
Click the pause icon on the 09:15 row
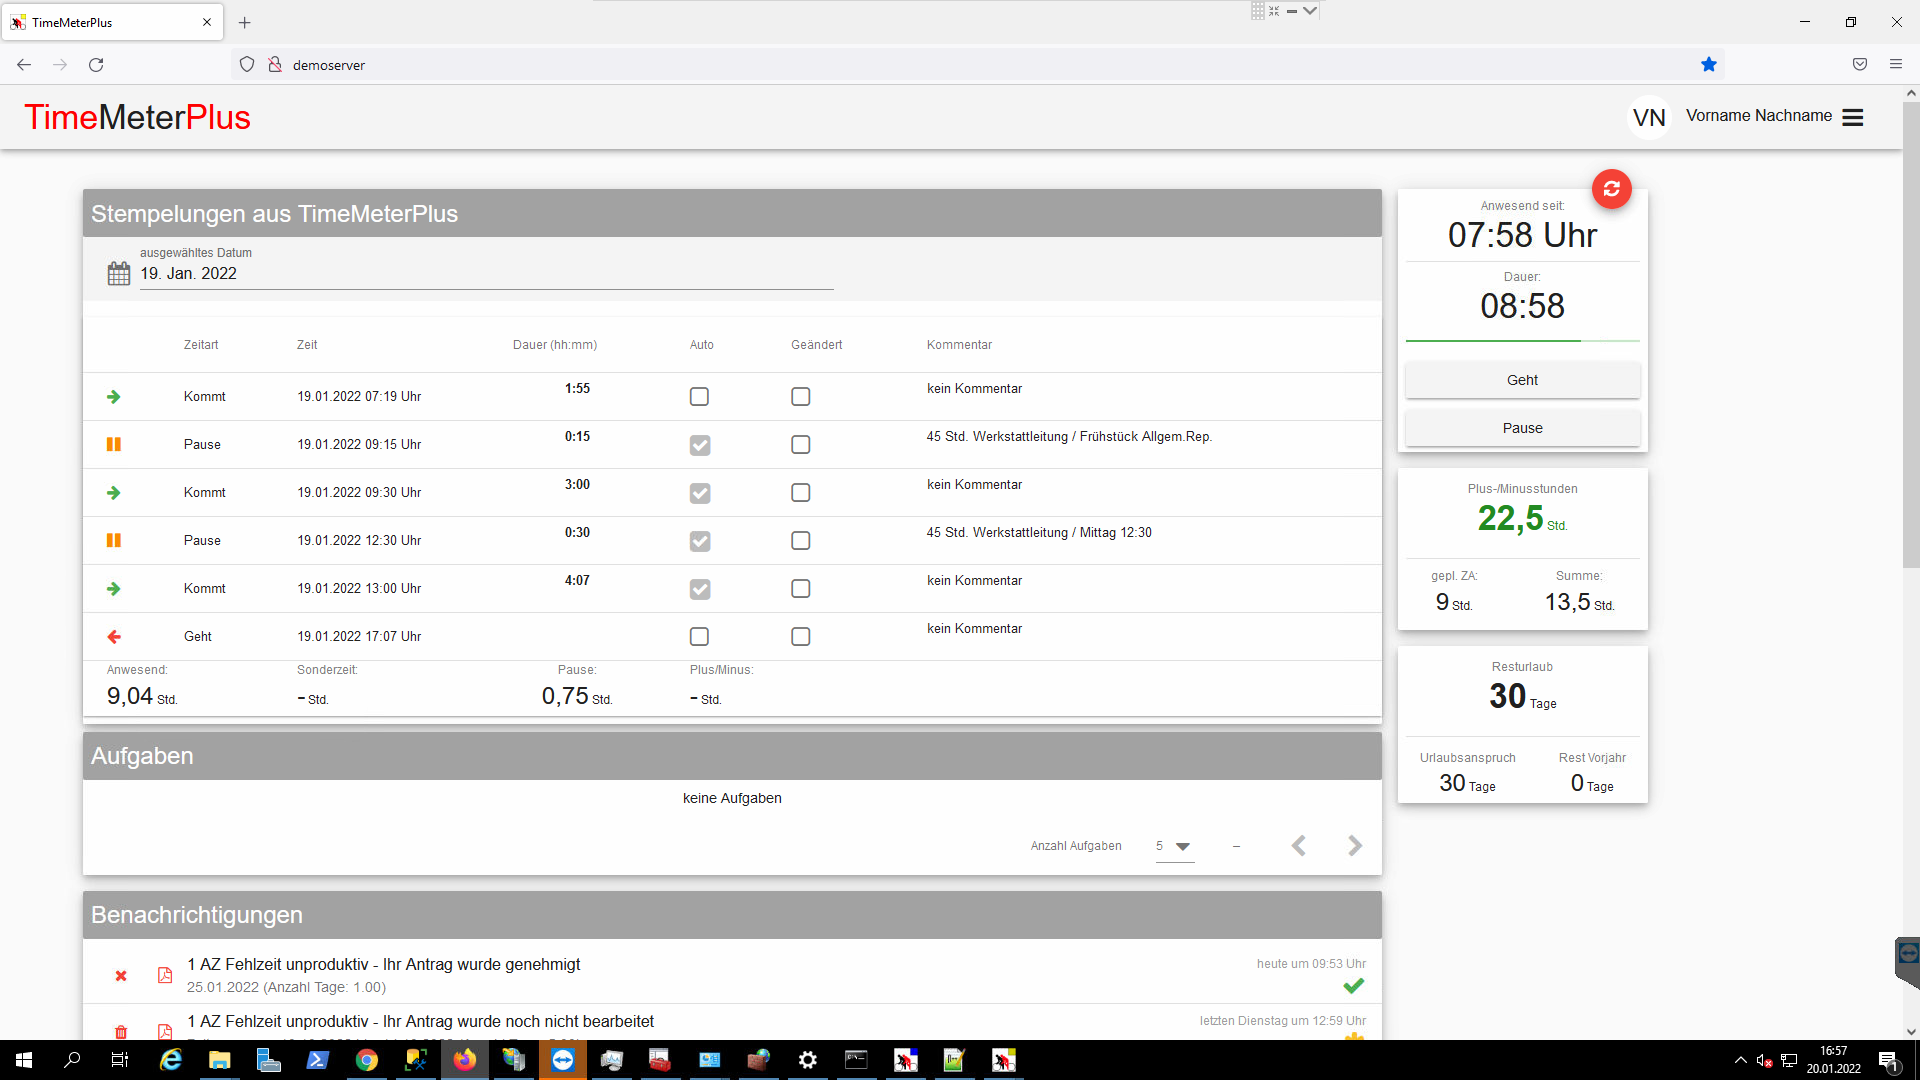click(x=114, y=444)
